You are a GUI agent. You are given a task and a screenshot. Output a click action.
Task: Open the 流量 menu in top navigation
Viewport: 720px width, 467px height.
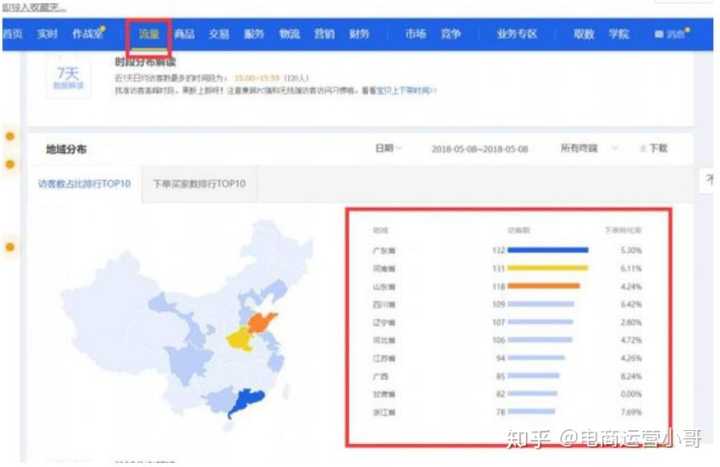148,34
